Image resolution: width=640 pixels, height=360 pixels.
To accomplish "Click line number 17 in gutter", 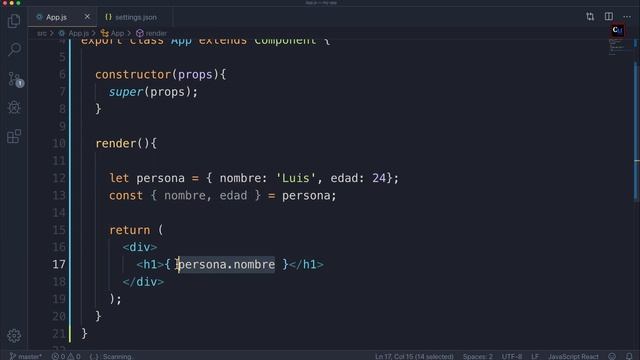I will click(59, 264).
